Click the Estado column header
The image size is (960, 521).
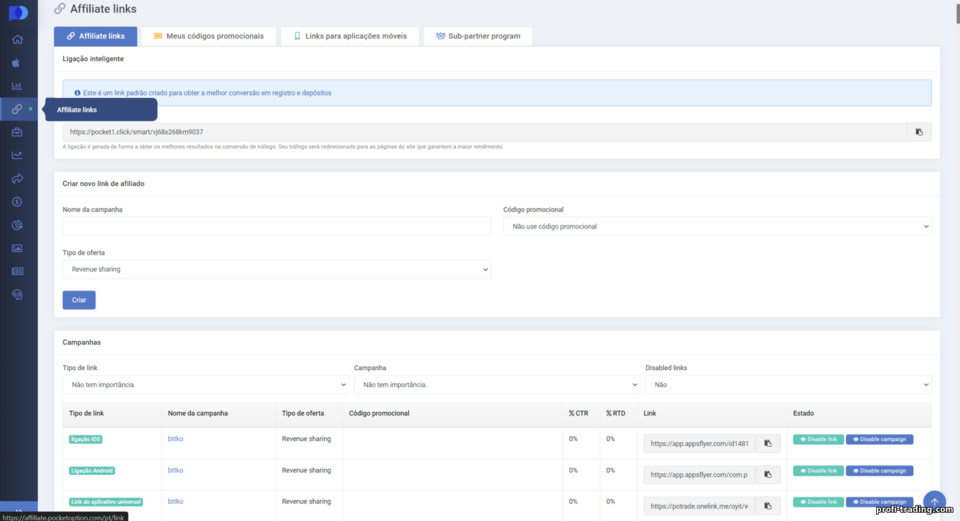click(803, 413)
